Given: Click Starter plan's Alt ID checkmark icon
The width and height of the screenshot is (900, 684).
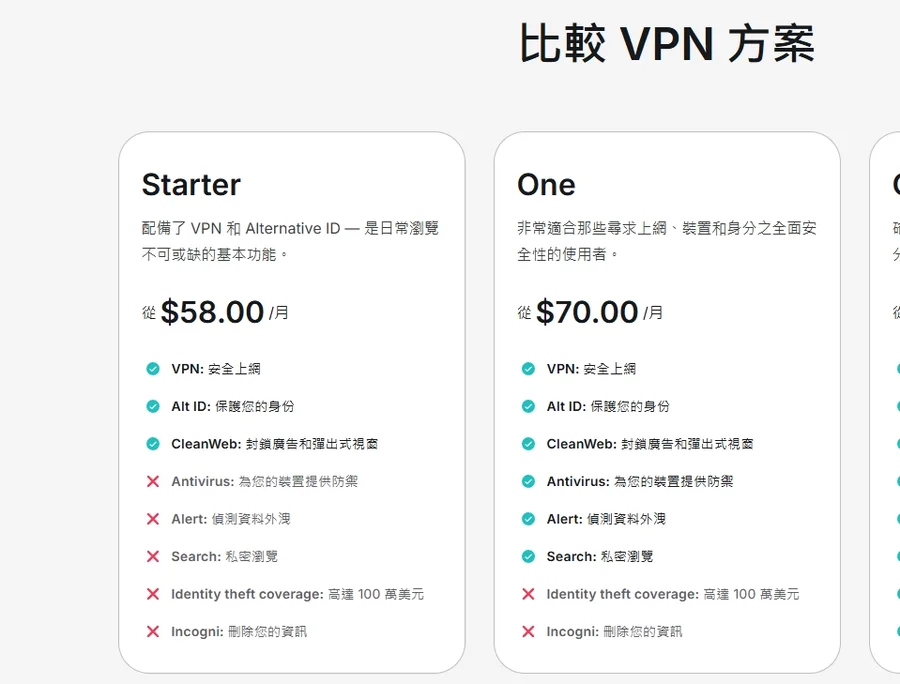Looking at the screenshot, I should (153, 406).
